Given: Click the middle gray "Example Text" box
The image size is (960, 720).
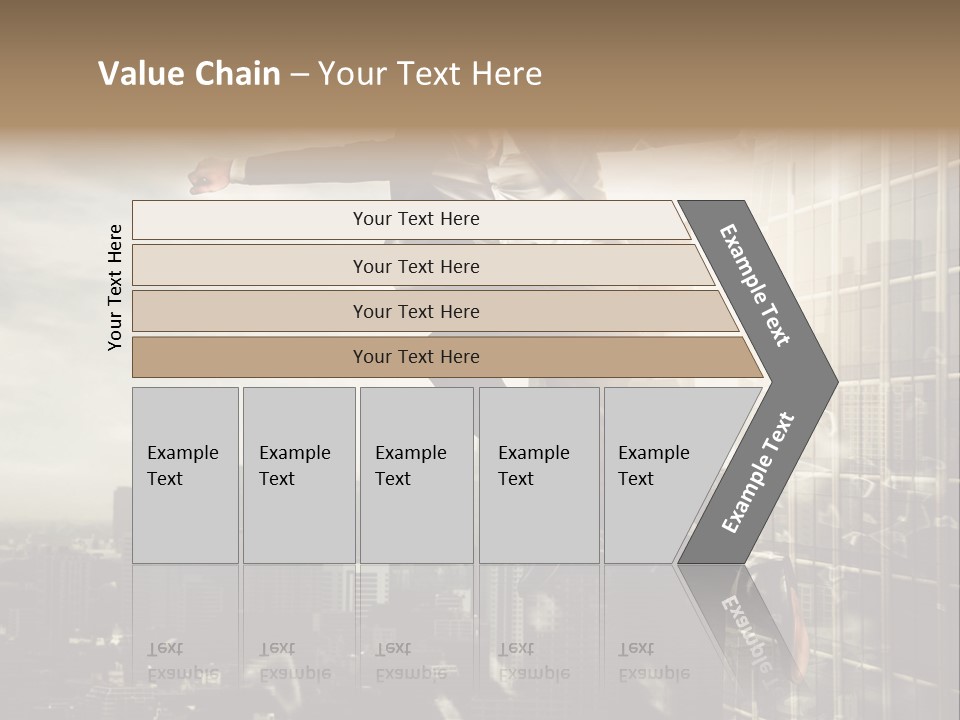Looking at the screenshot, I should click(x=415, y=474).
